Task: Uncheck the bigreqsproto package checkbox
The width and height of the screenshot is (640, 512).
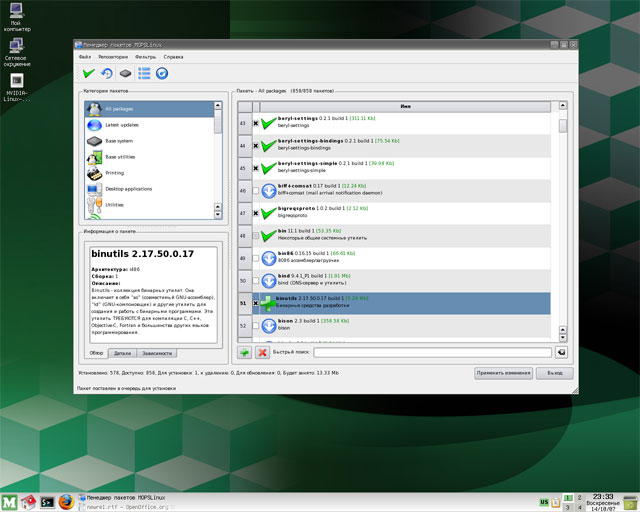Action: pyautogui.click(x=256, y=213)
